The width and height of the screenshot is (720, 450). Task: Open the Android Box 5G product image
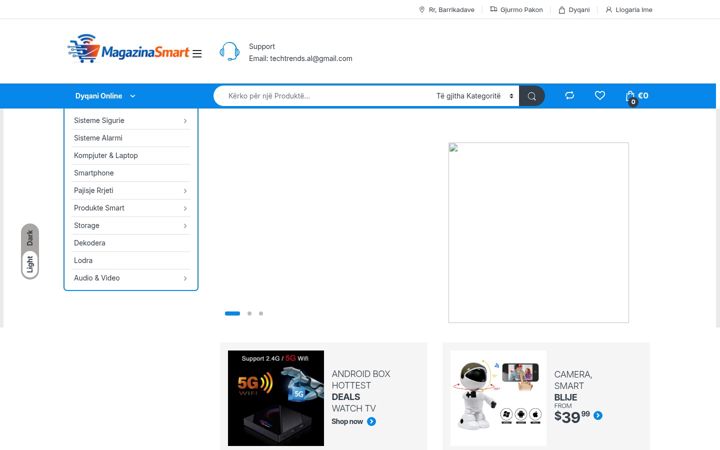[276, 398]
